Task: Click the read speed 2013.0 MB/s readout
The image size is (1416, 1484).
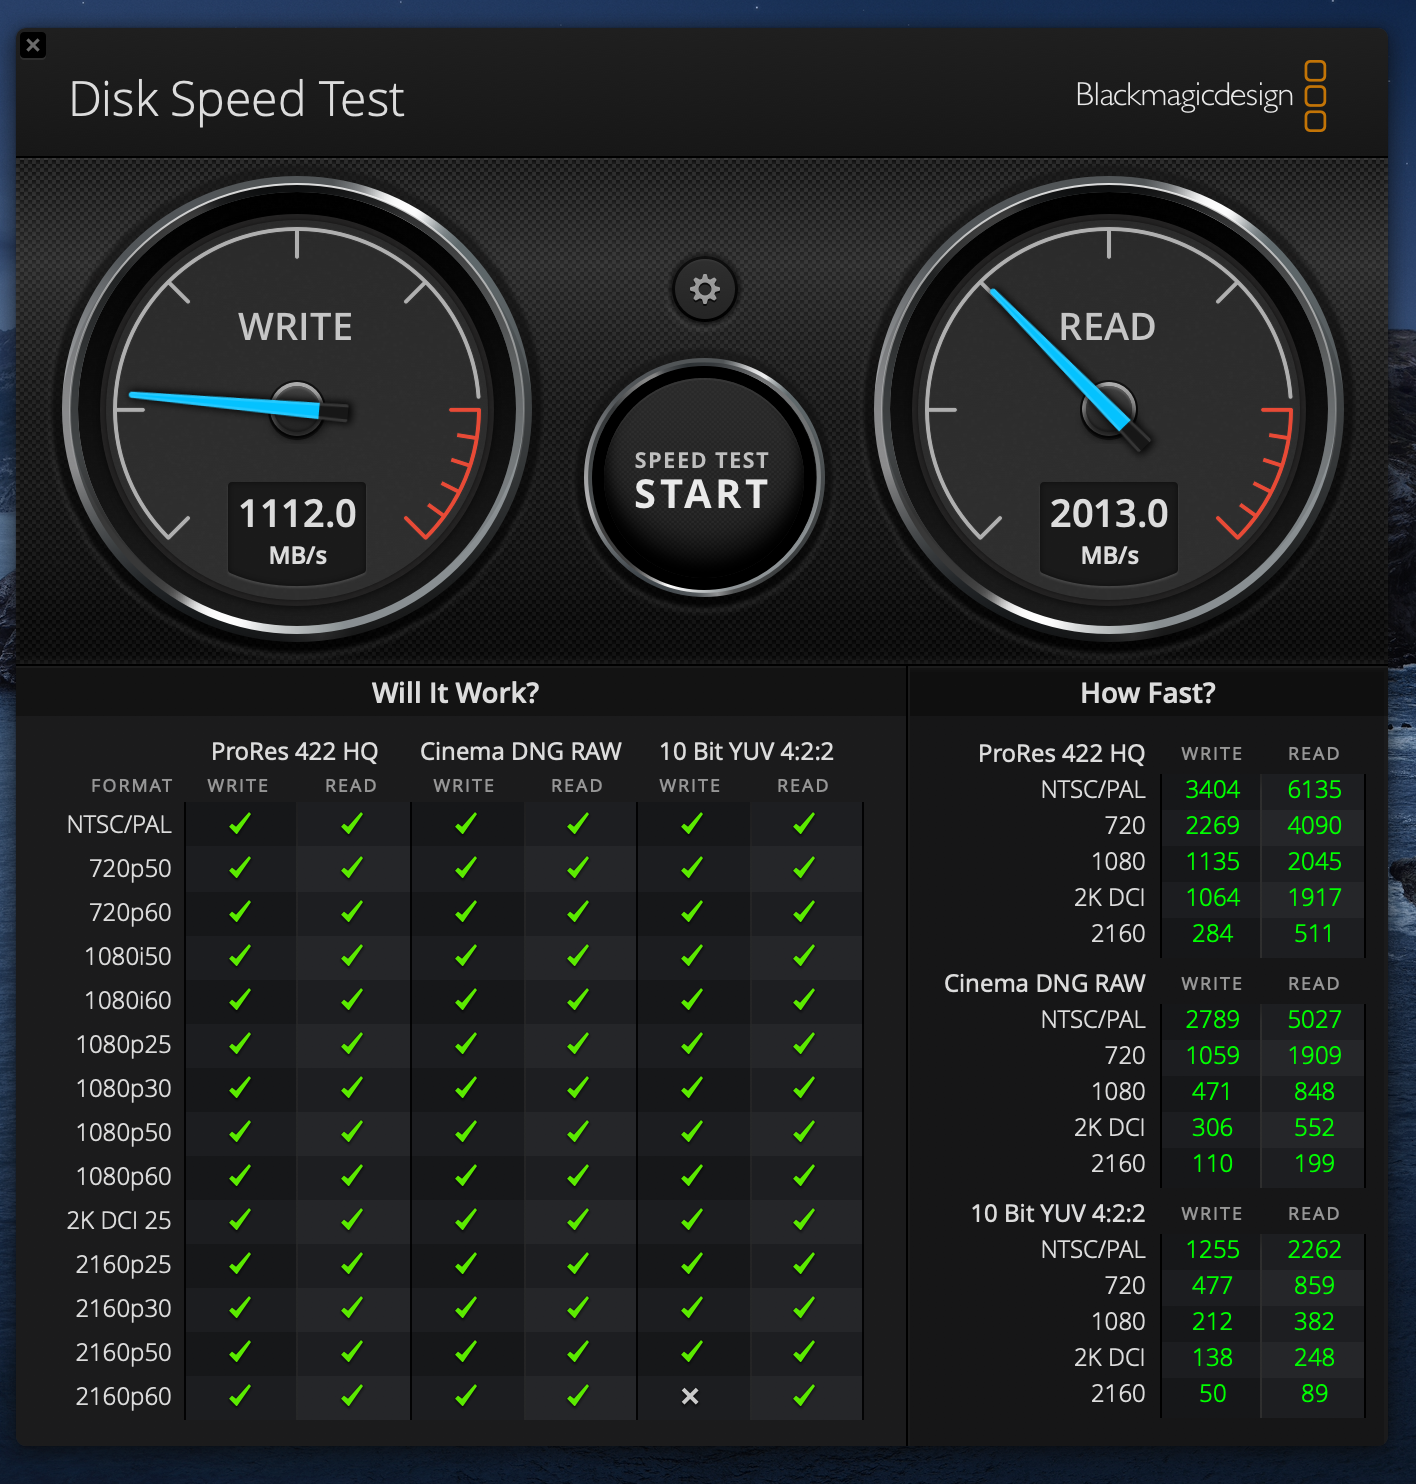Action: (1109, 530)
